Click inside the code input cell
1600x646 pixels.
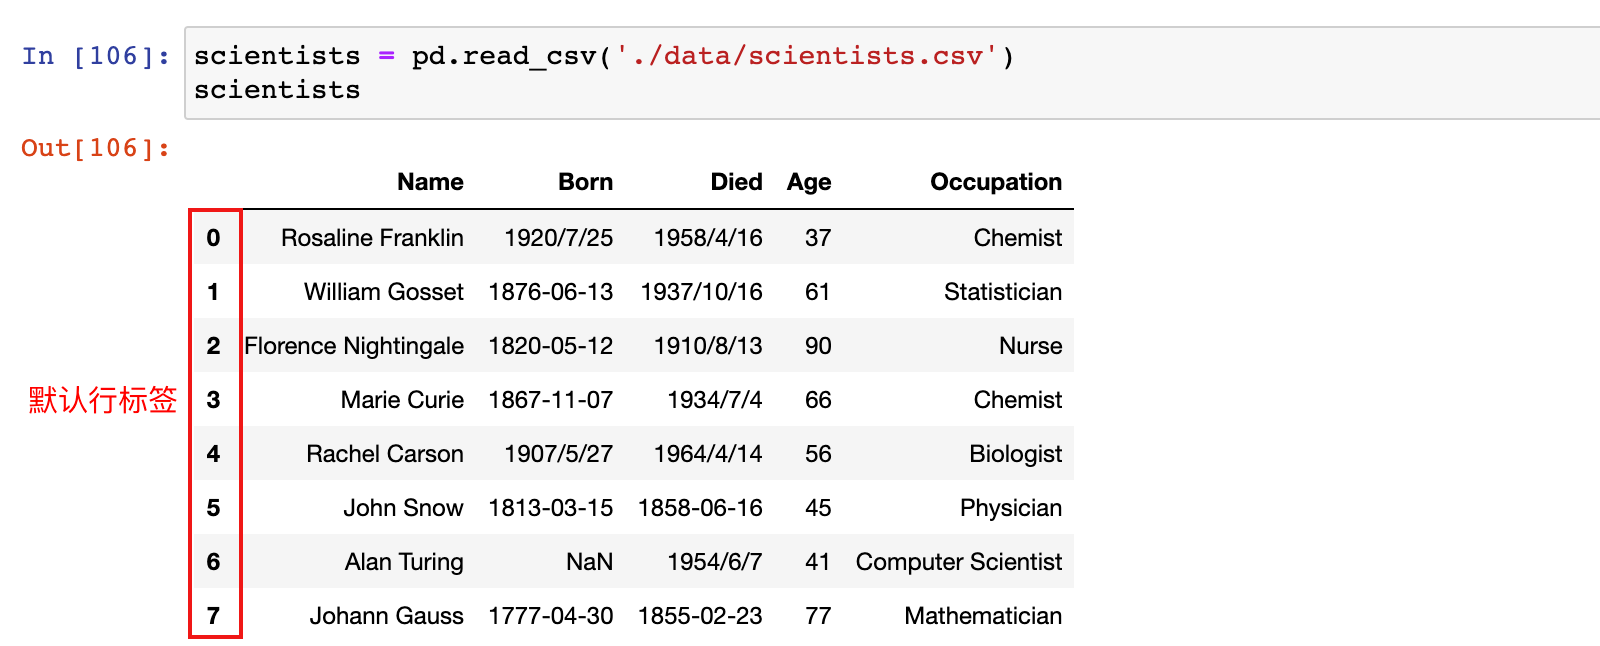point(892,73)
